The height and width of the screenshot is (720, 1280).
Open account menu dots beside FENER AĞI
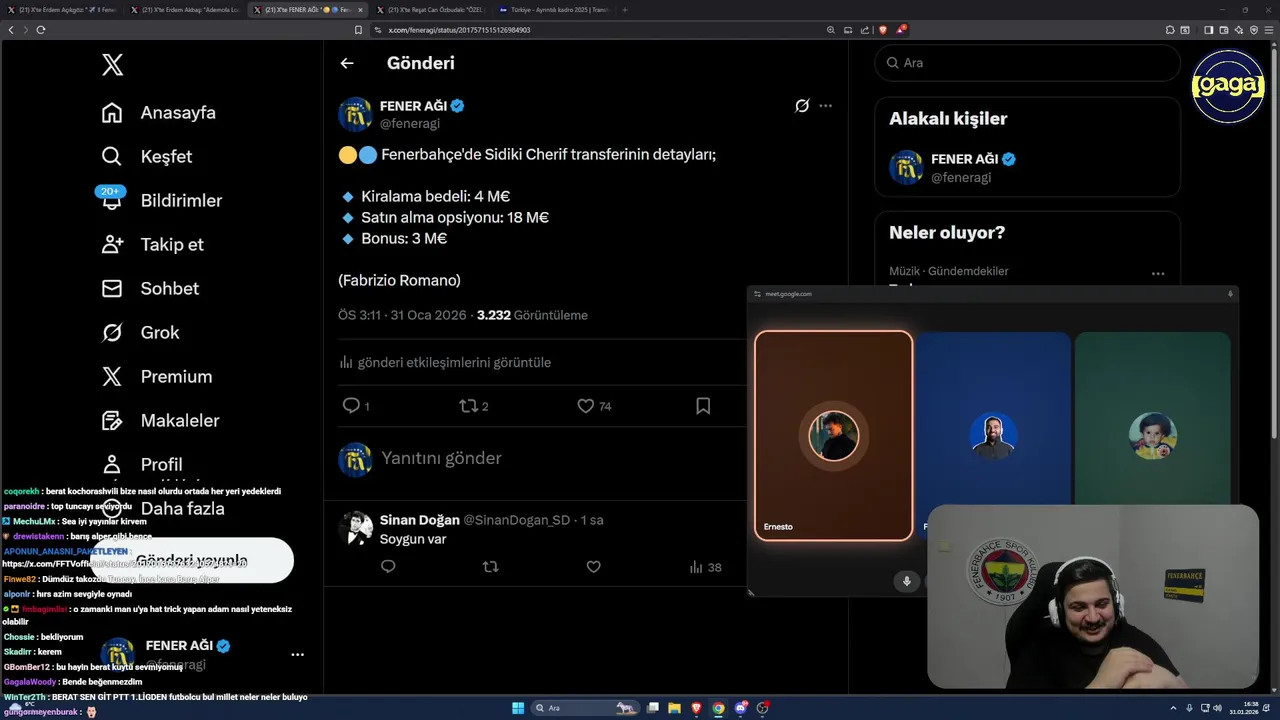[297, 655]
